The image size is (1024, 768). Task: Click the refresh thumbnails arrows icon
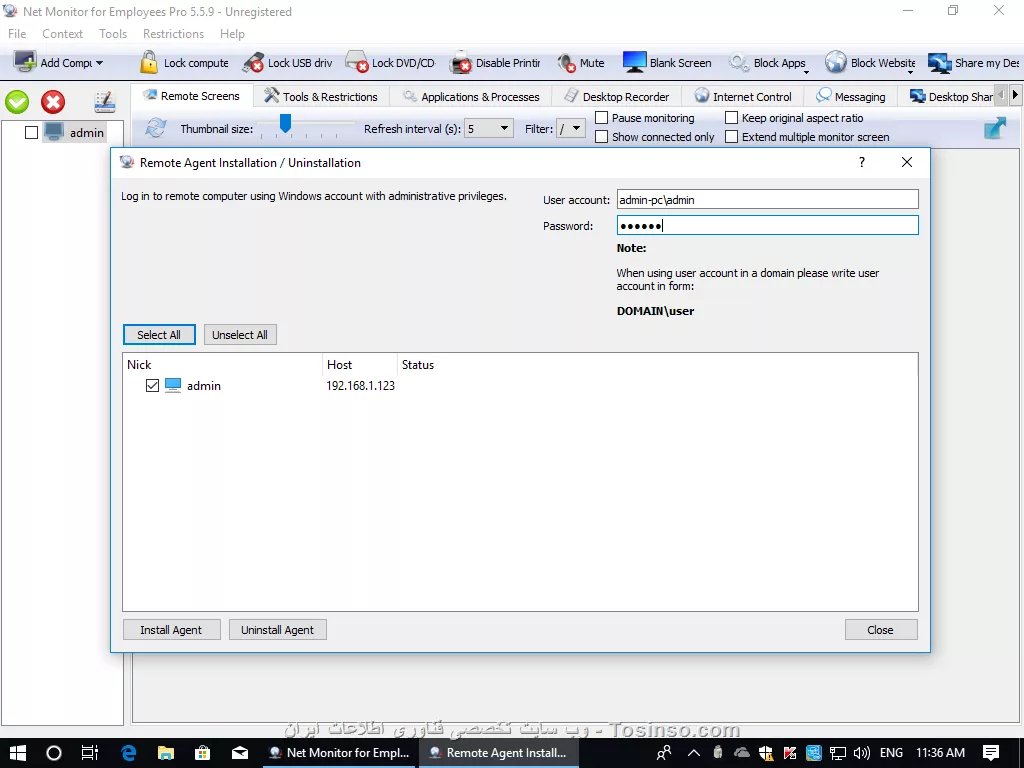(155, 127)
